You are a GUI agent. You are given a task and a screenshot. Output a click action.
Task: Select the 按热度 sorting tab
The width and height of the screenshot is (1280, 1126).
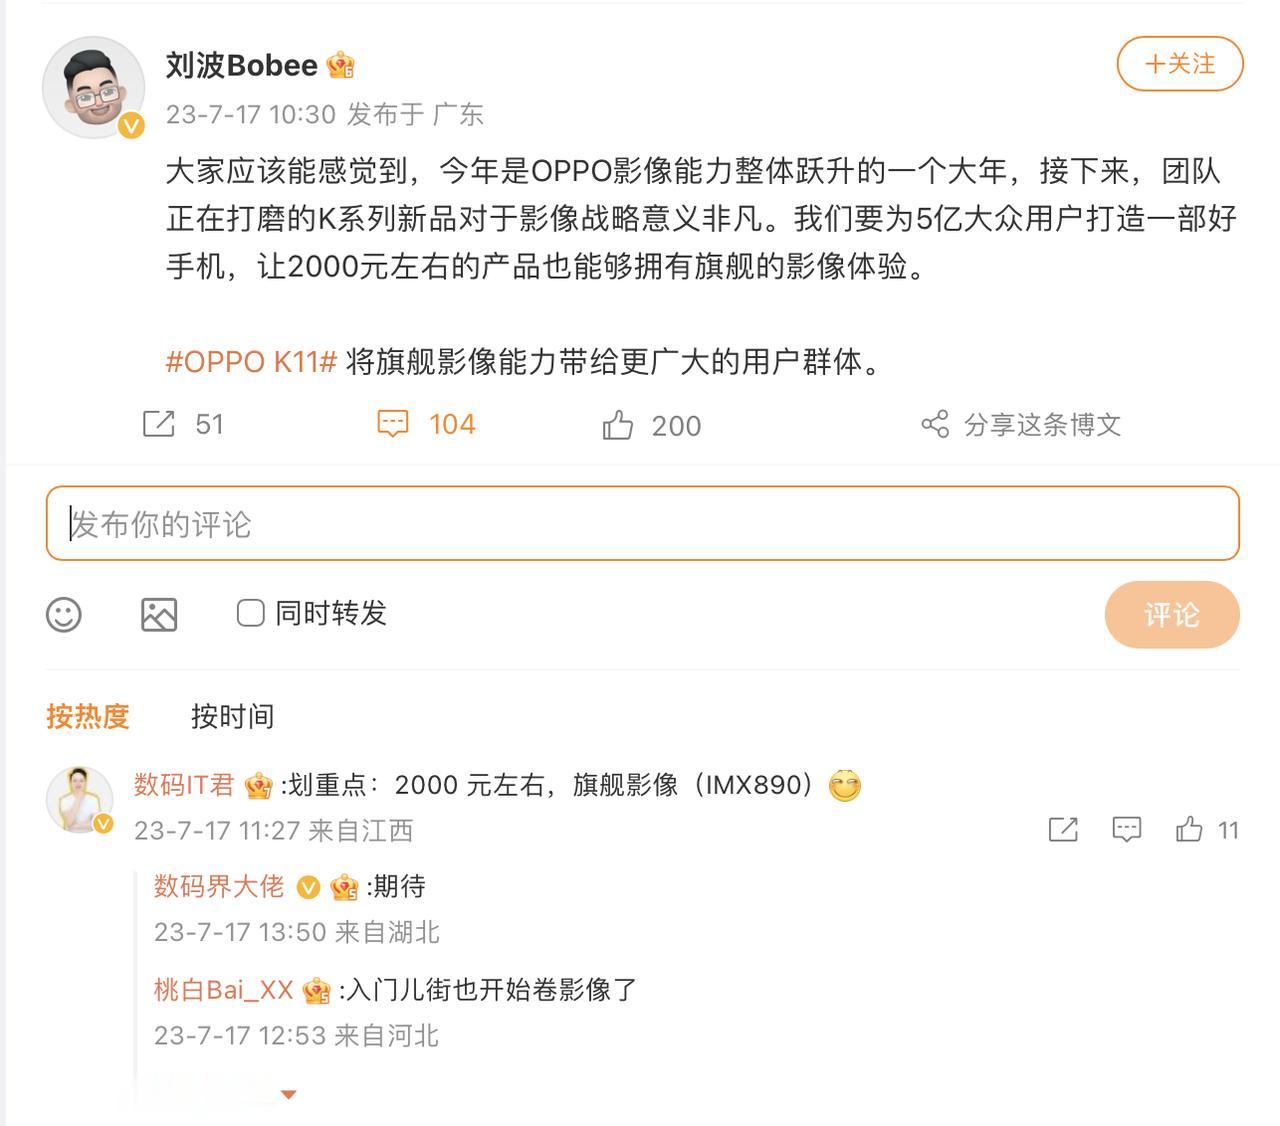pyautogui.click(x=89, y=716)
